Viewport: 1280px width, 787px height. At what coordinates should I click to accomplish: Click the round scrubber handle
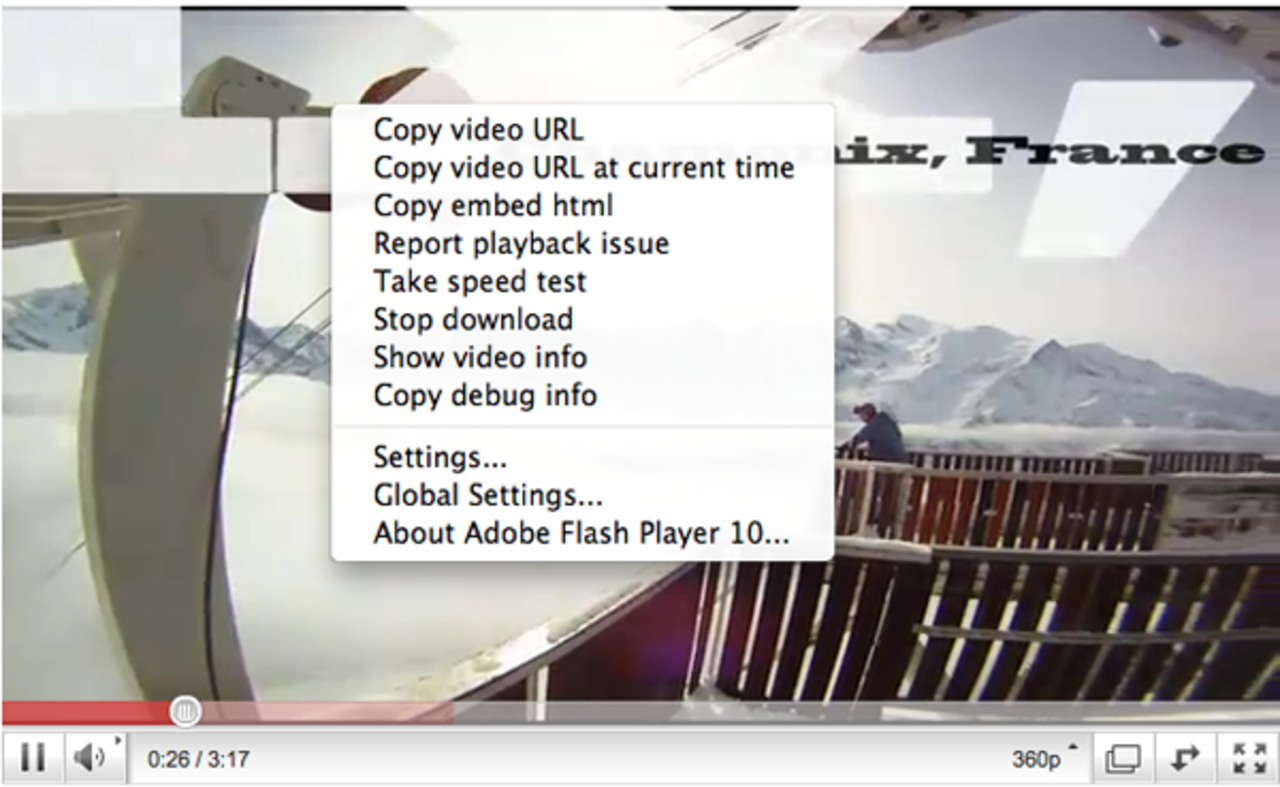[185, 711]
